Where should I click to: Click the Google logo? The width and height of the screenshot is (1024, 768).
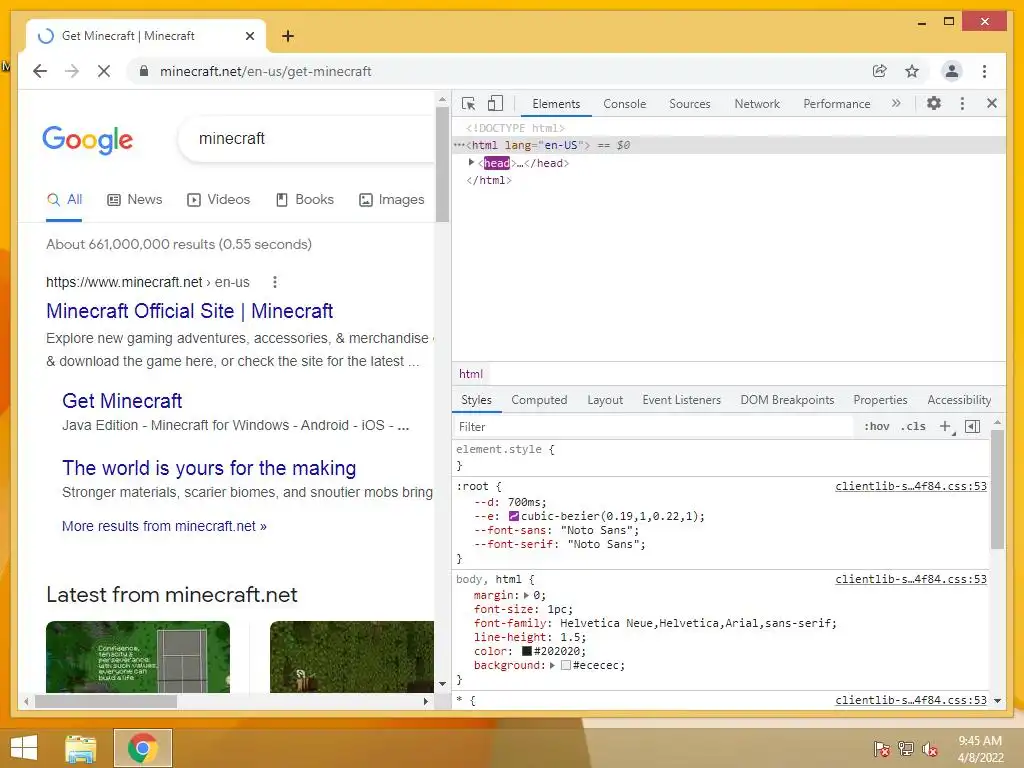click(x=88, y=139)
